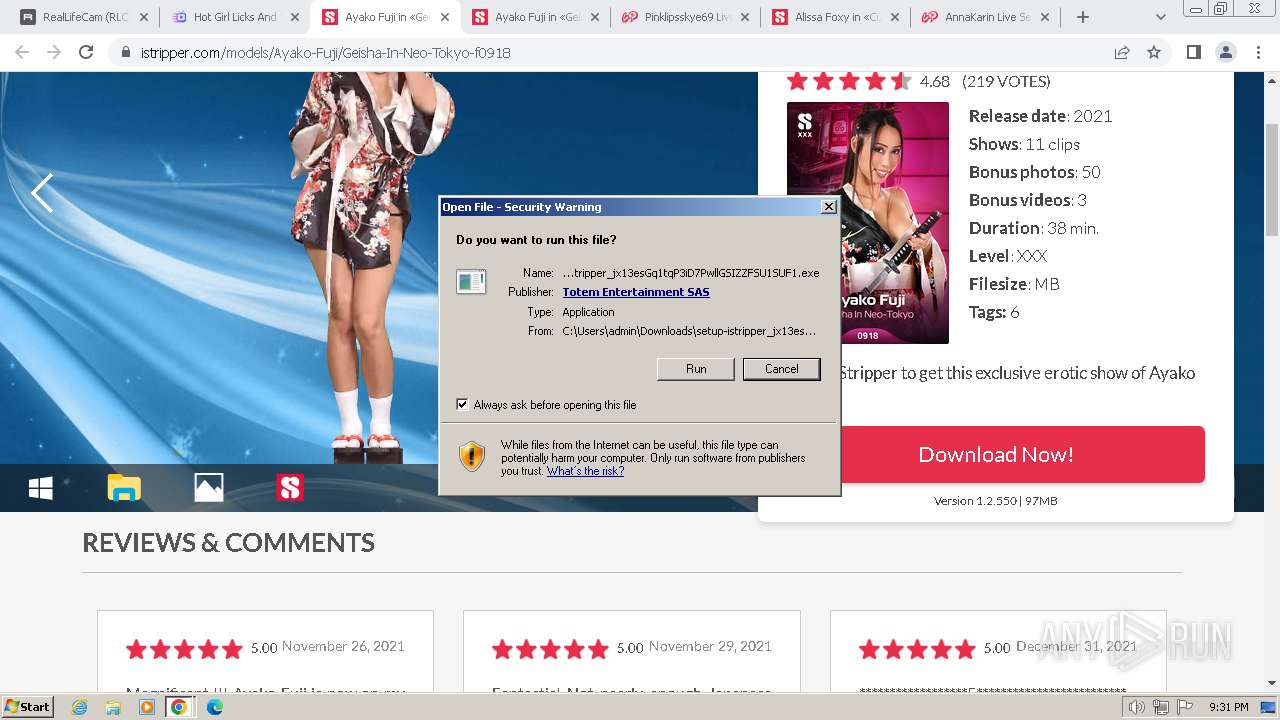Open the What's the risk link

585,471
